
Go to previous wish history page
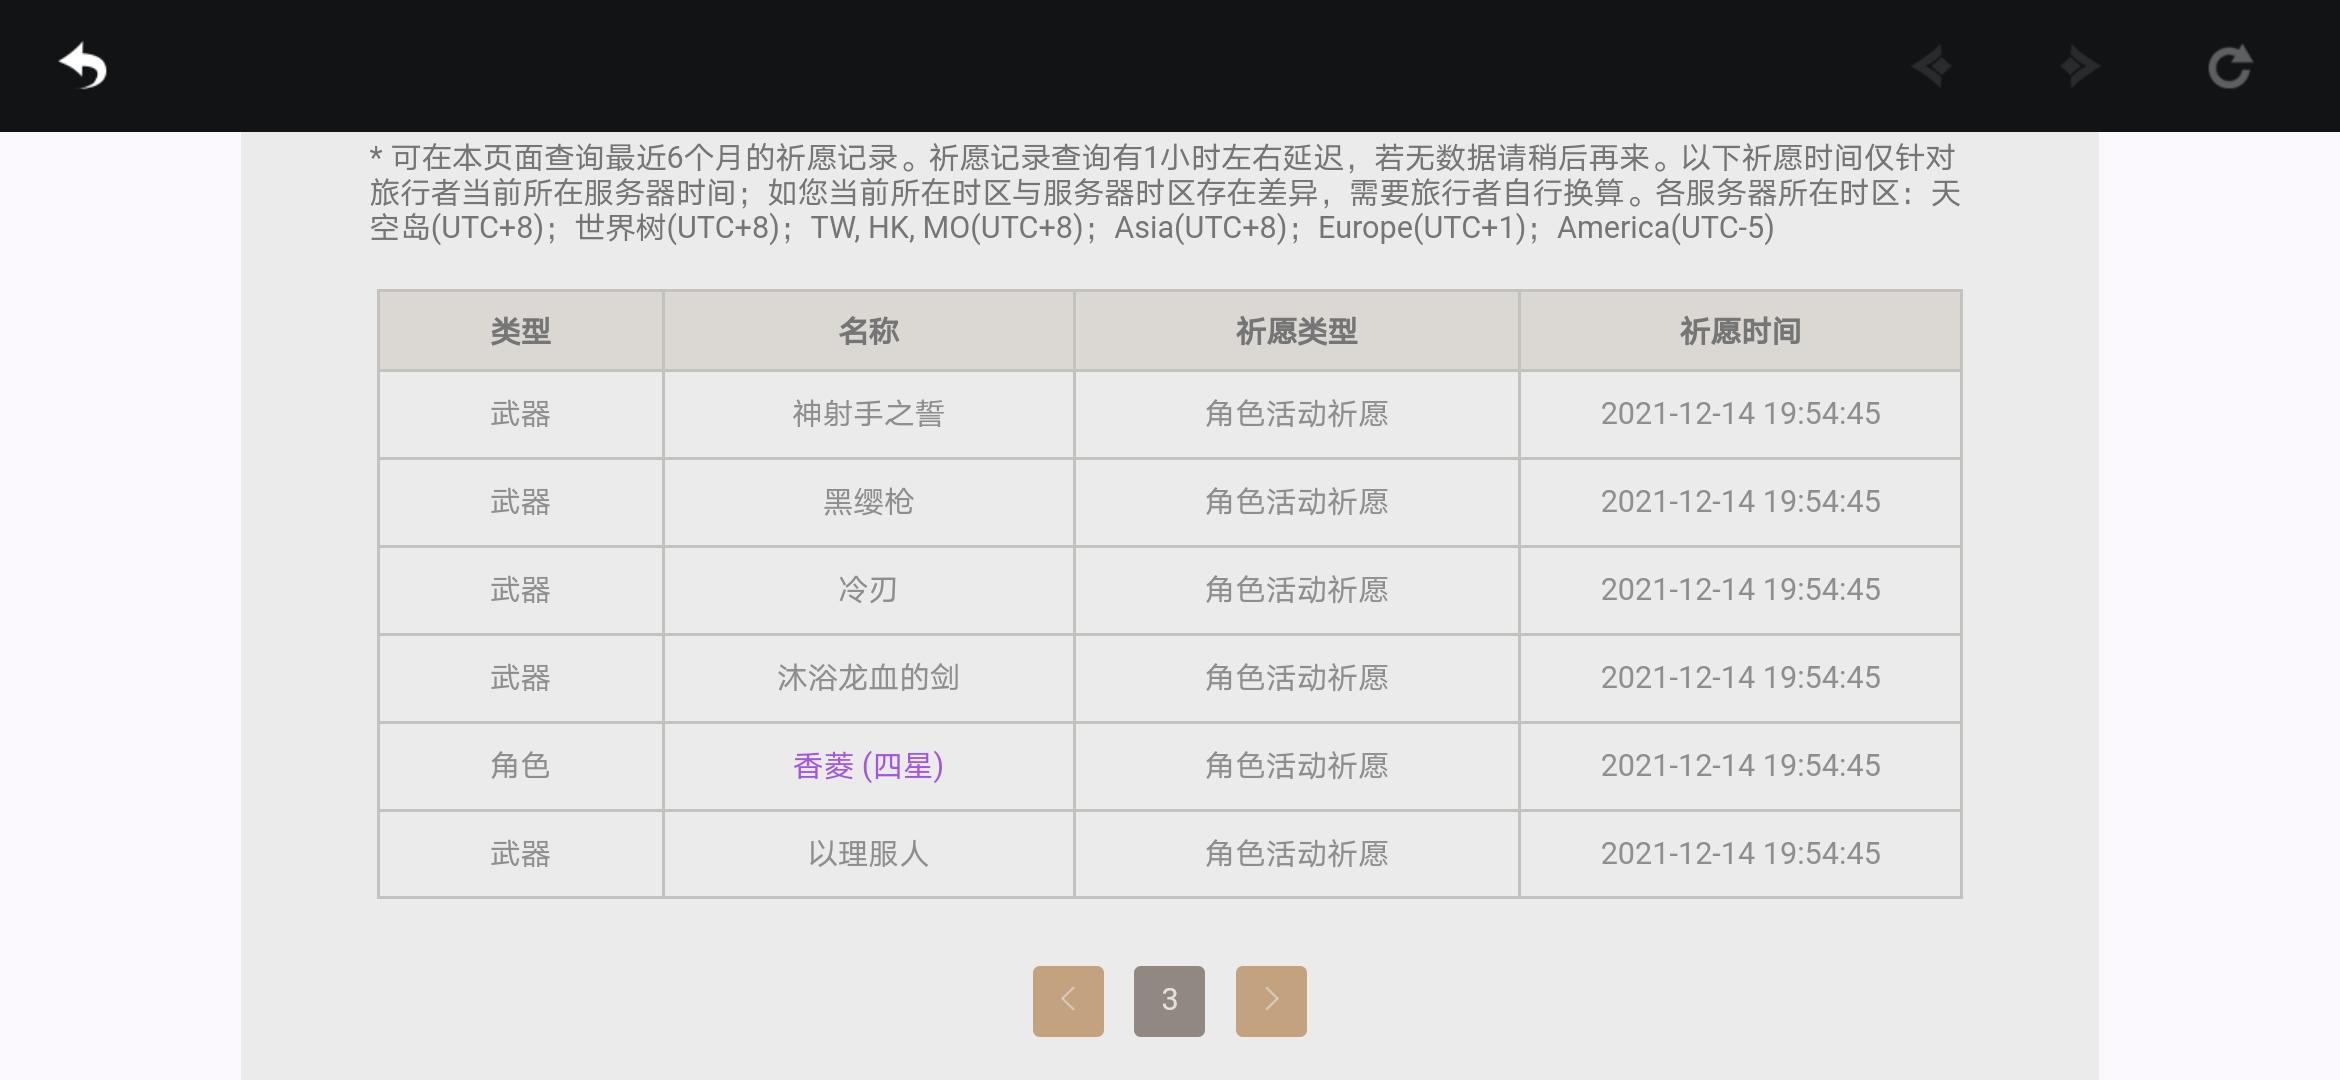pyautogui.click(x=1068, y=1000)
